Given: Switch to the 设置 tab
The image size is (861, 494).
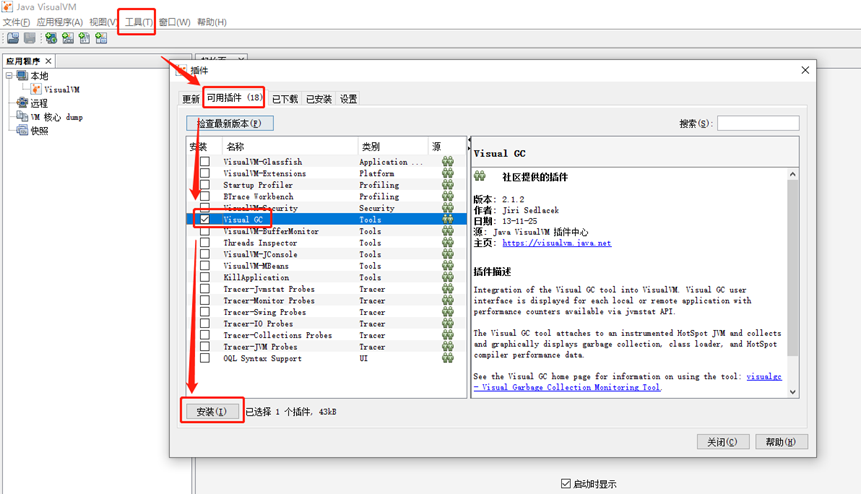Looking at the screenshot, I should pyautogui.click(x=348, y=99).
